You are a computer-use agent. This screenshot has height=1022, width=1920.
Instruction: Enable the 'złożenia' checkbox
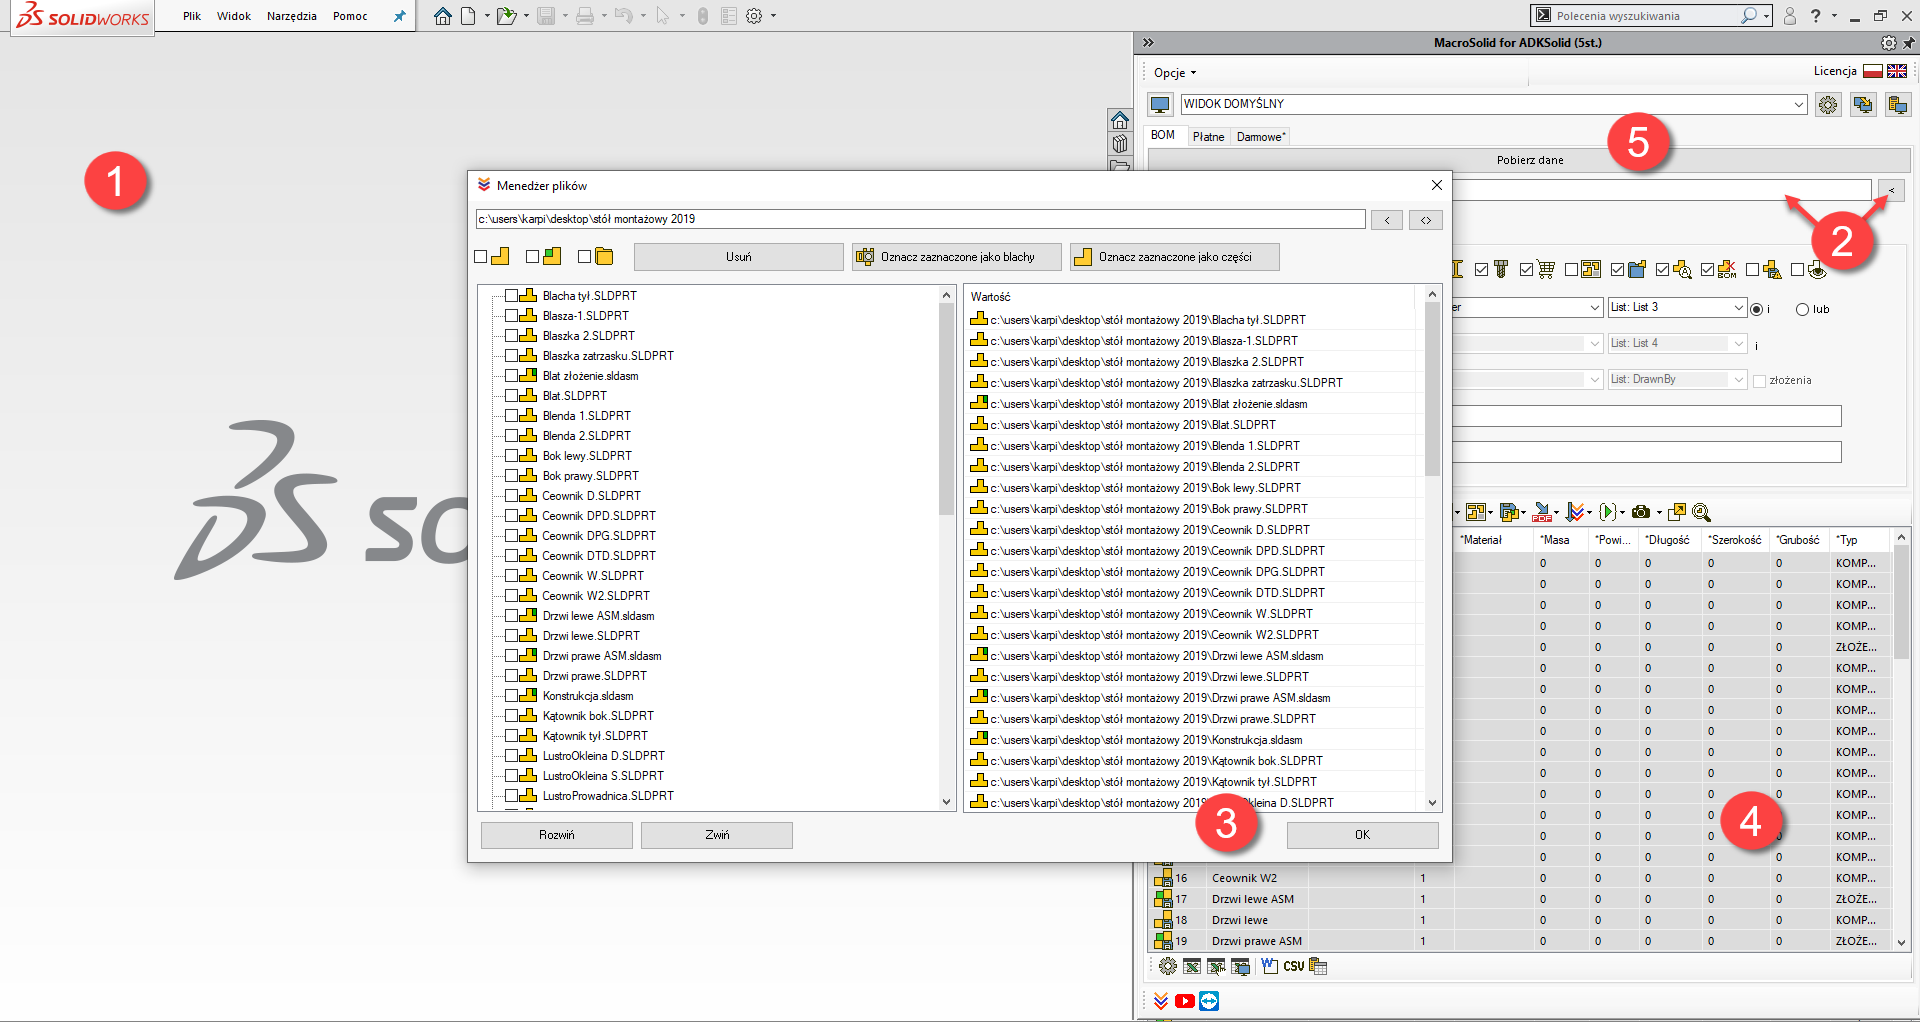1759,381
